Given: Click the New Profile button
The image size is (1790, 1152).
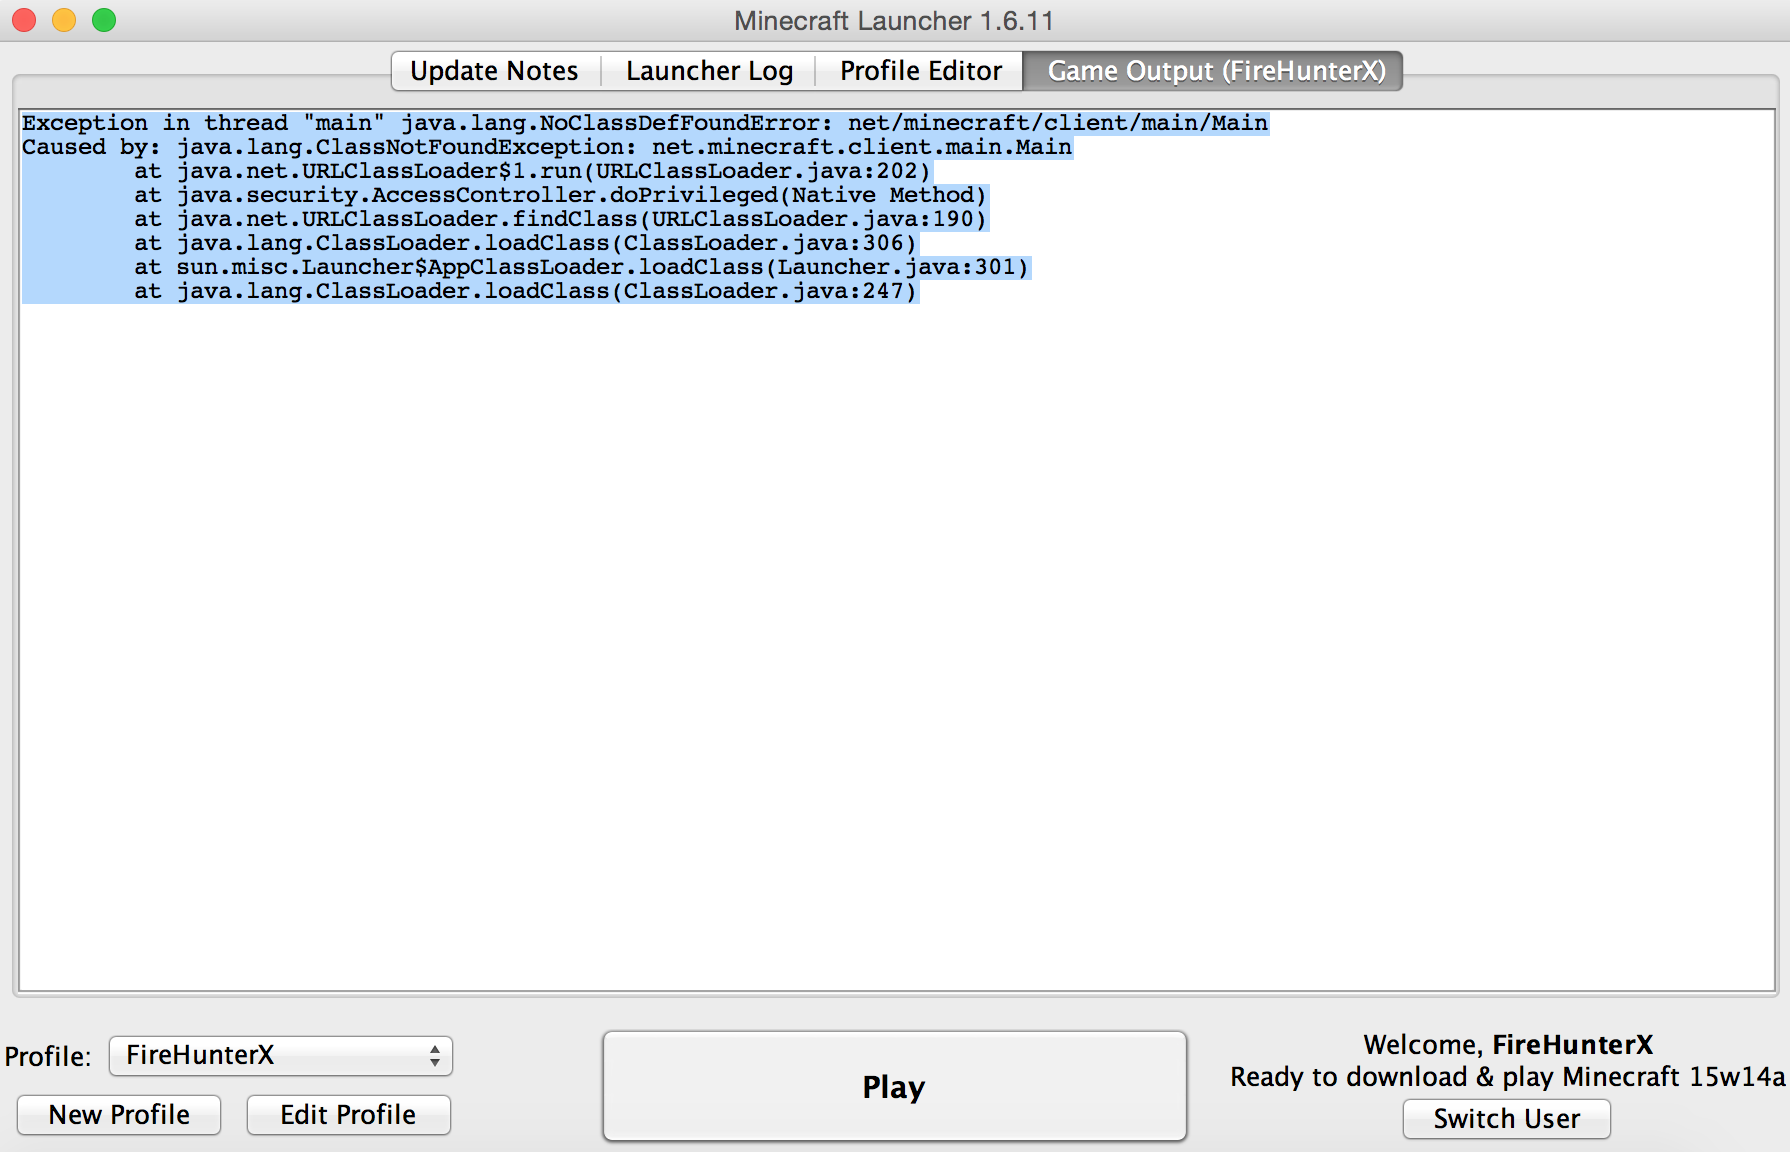Looking at the screenshot, I should coord(119,1115).
